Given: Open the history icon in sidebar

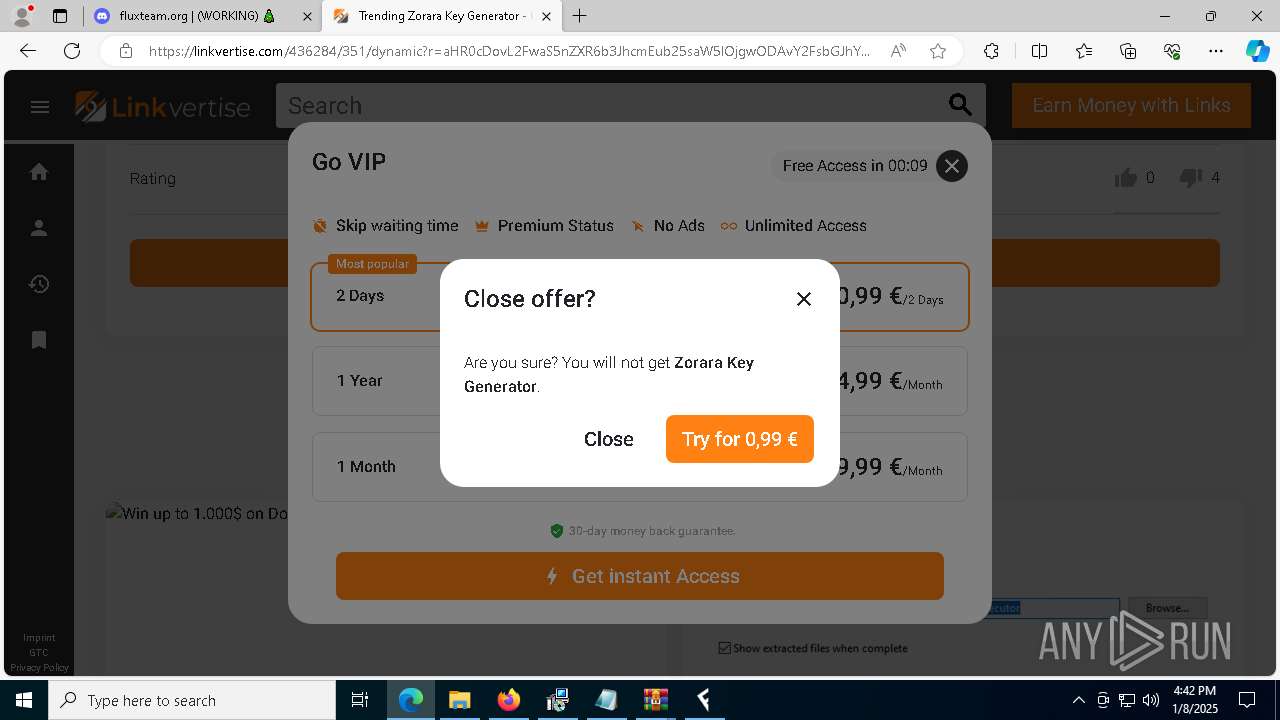Looking at the screenshot, I should (39, 284).
